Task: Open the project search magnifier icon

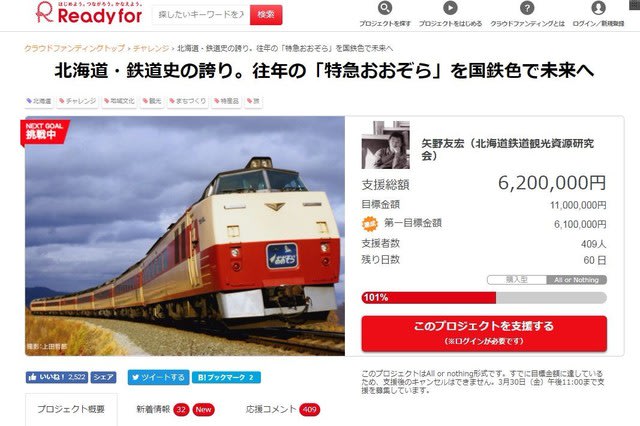Action: pos(384,8)
